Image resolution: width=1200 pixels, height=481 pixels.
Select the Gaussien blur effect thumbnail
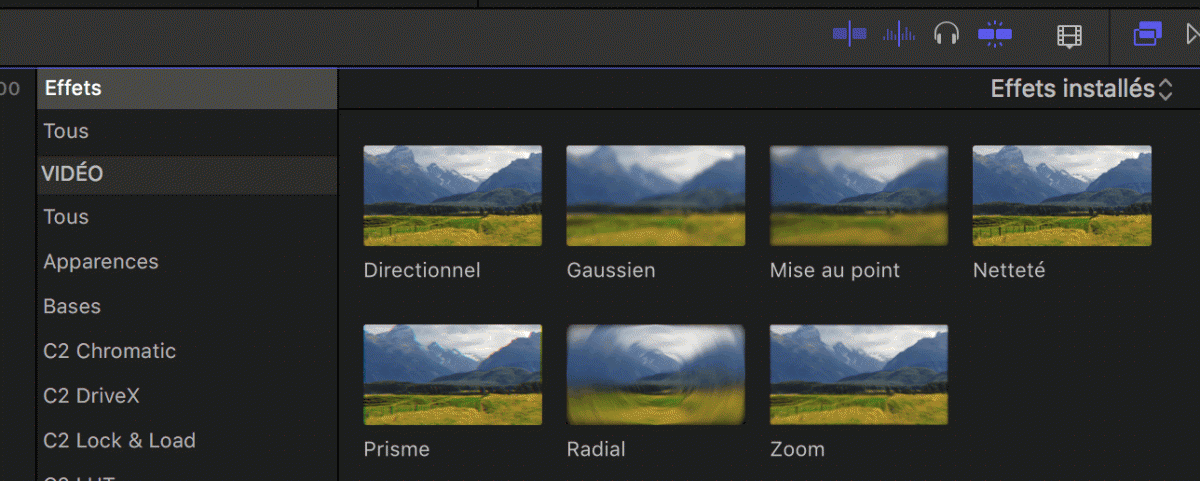(656, 196)
